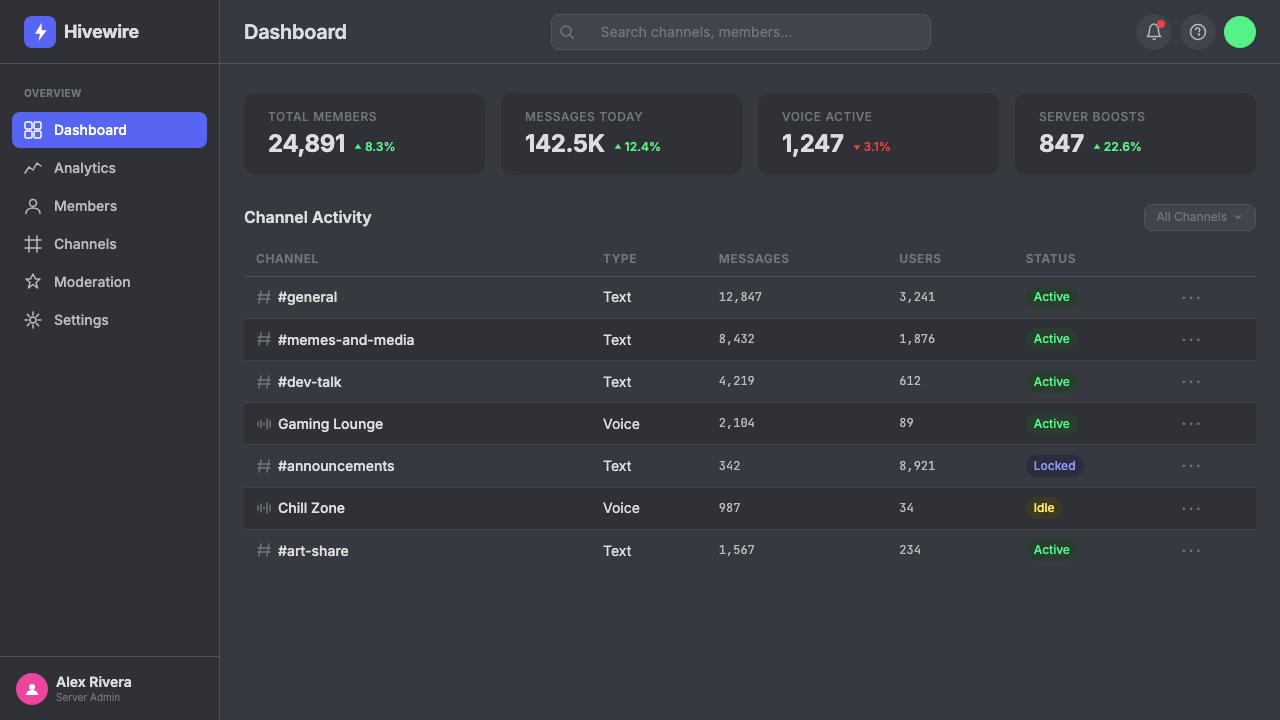Click the Analytics chart icon in sidebar

tap(33, 168)
